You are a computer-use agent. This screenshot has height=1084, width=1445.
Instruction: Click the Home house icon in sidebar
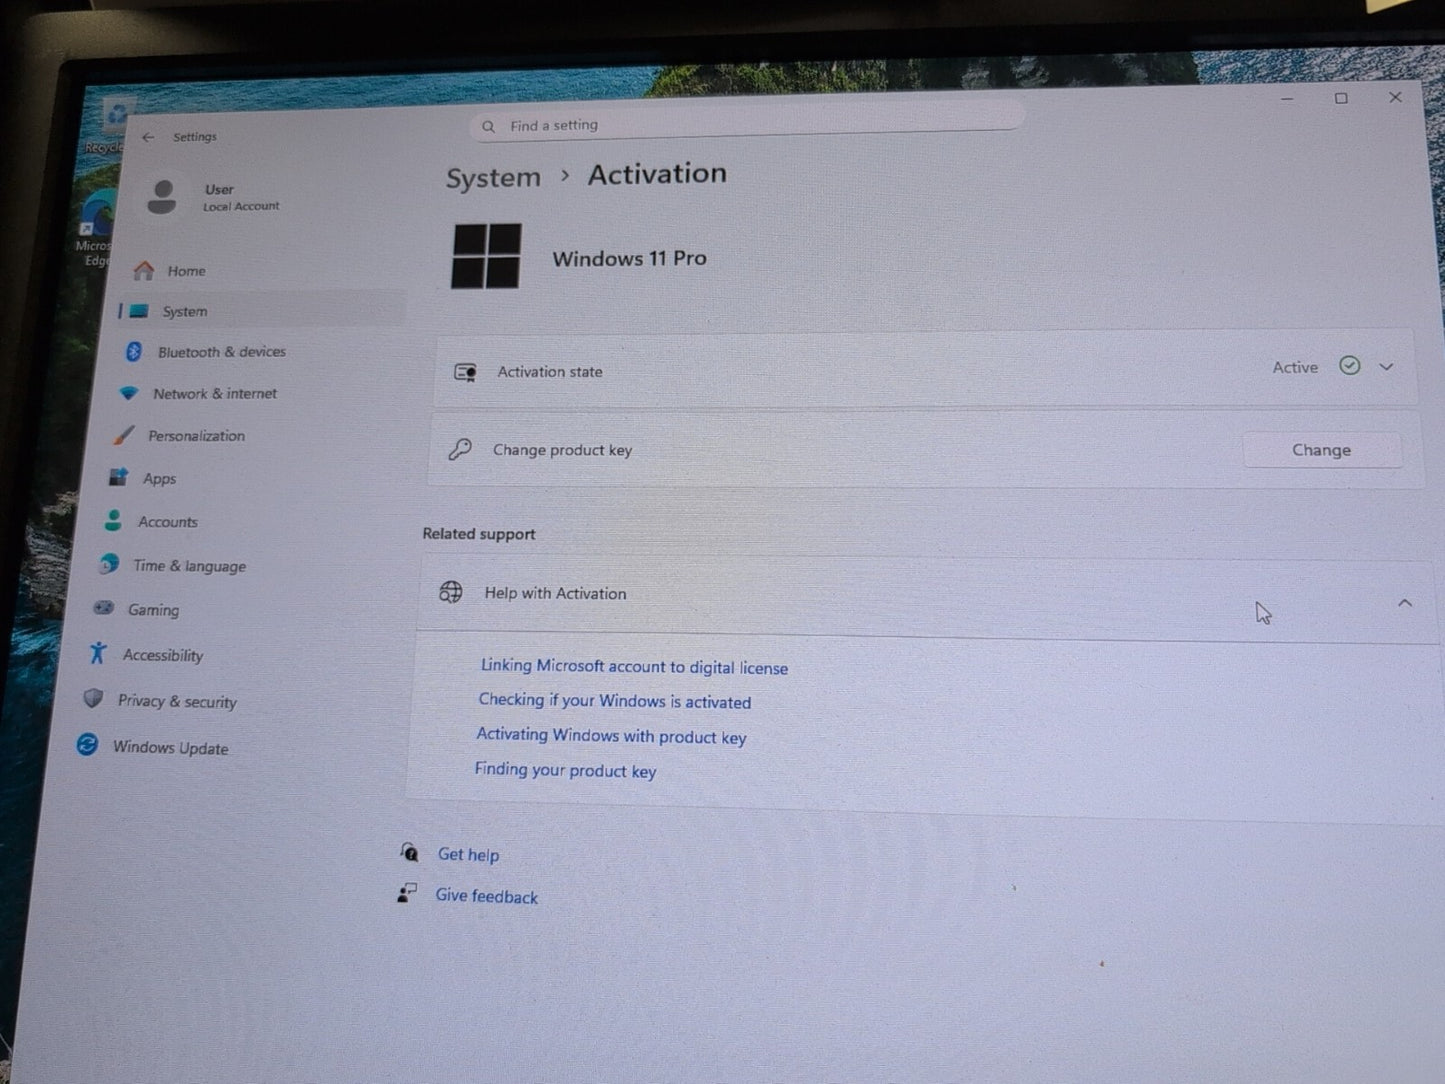[x=144, y=270]
